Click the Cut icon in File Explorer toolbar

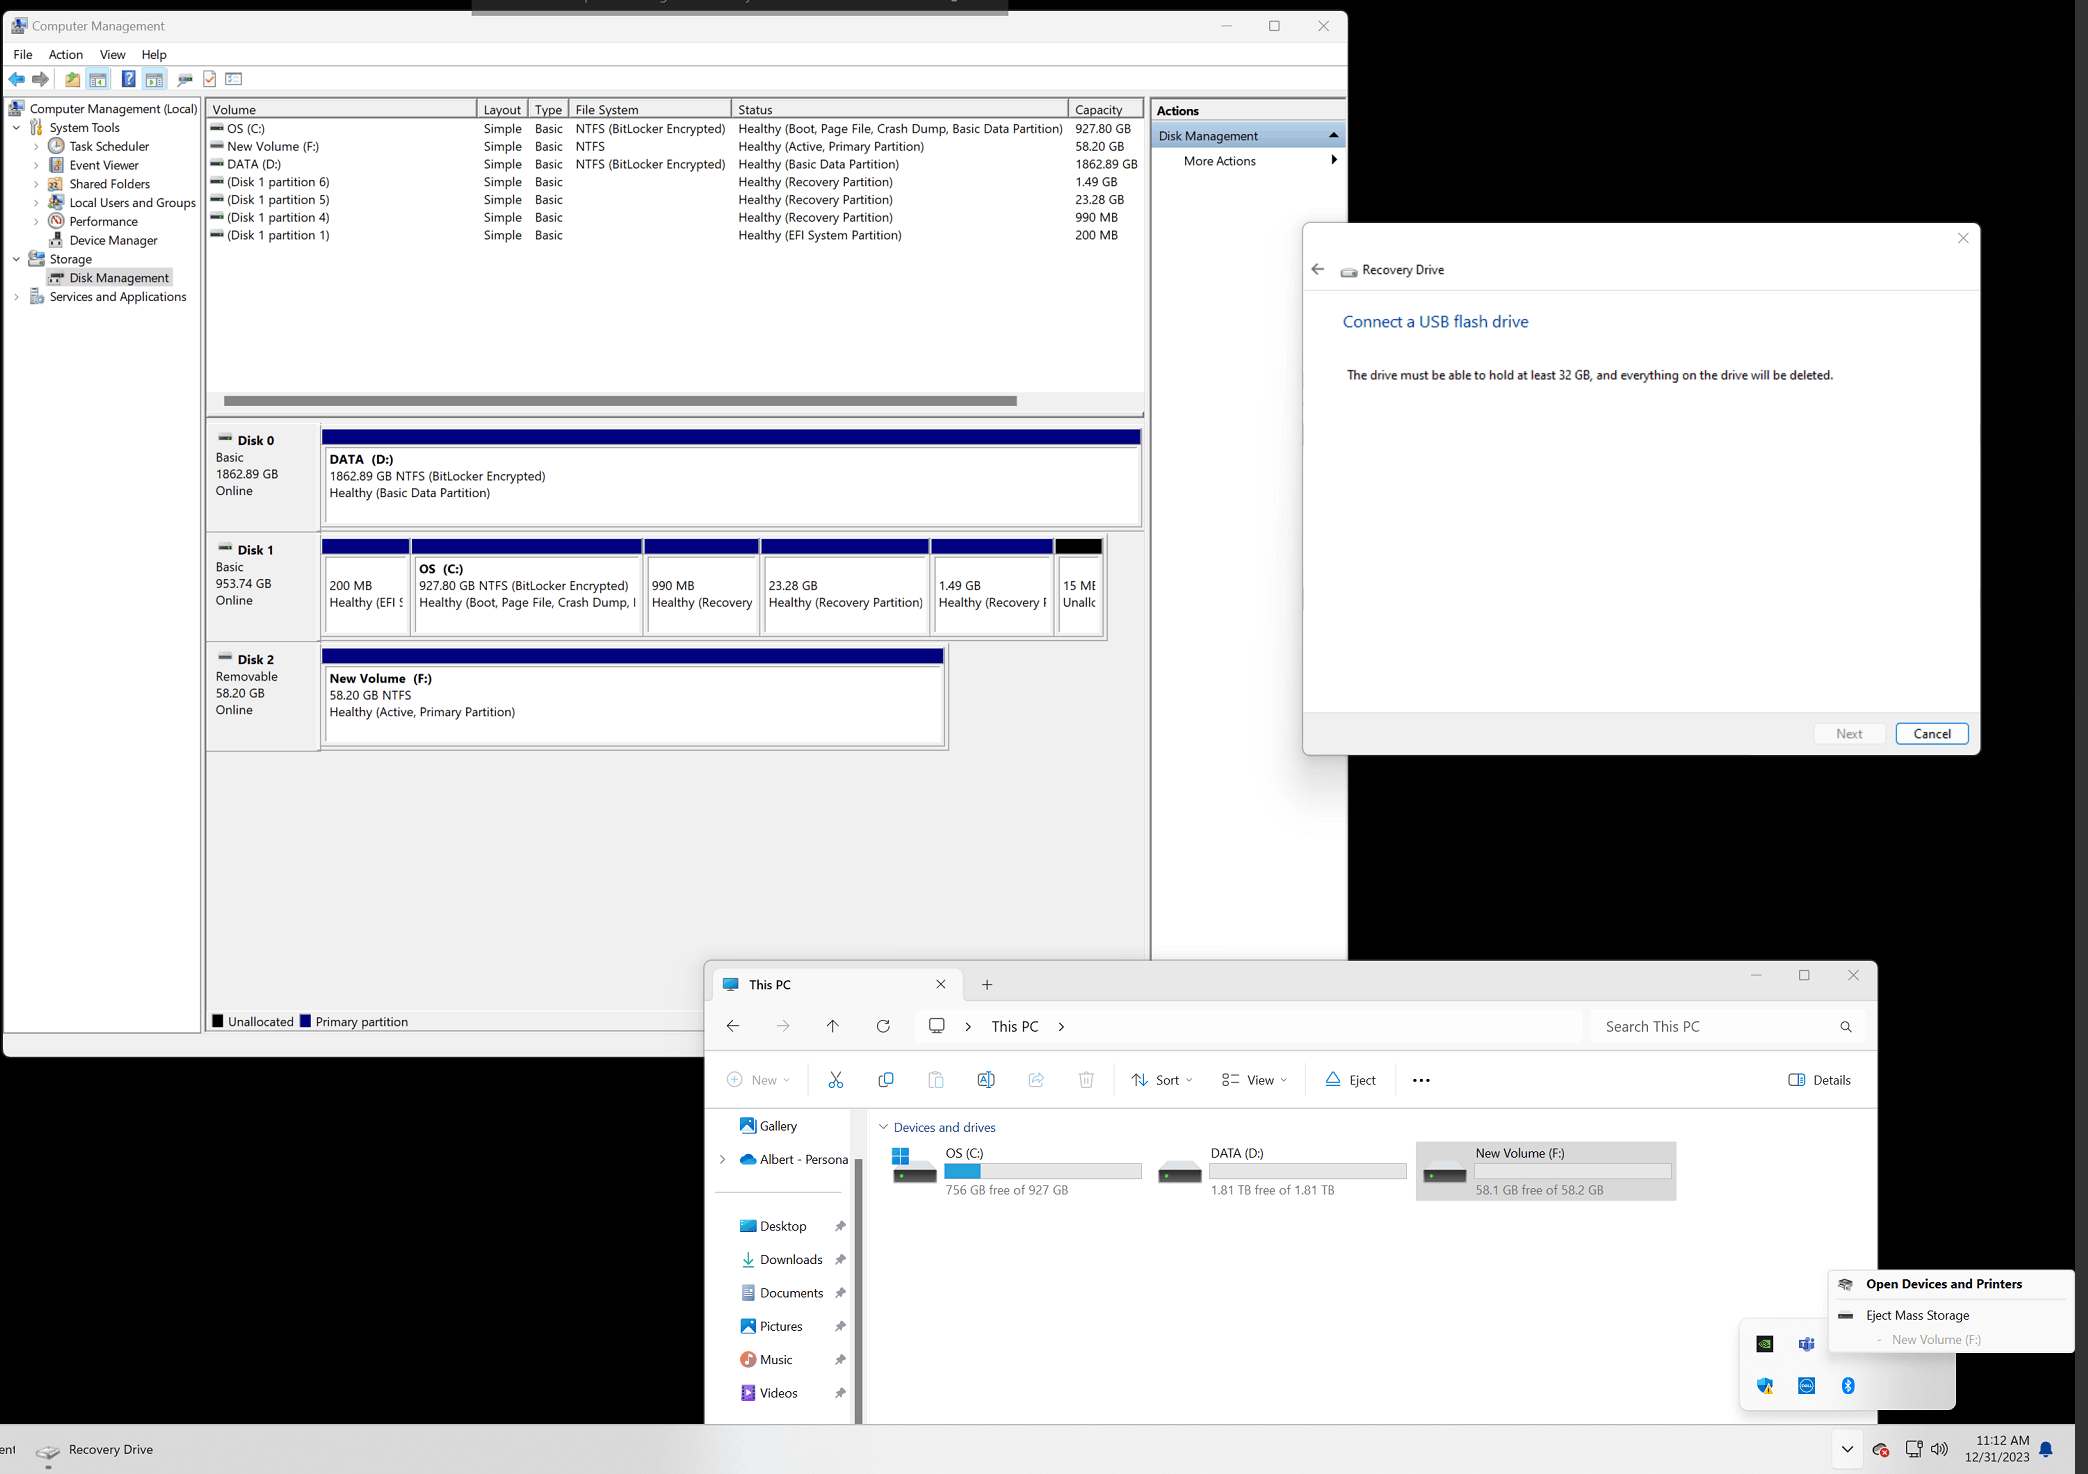pyautogui.click(x=836, y=1080)
